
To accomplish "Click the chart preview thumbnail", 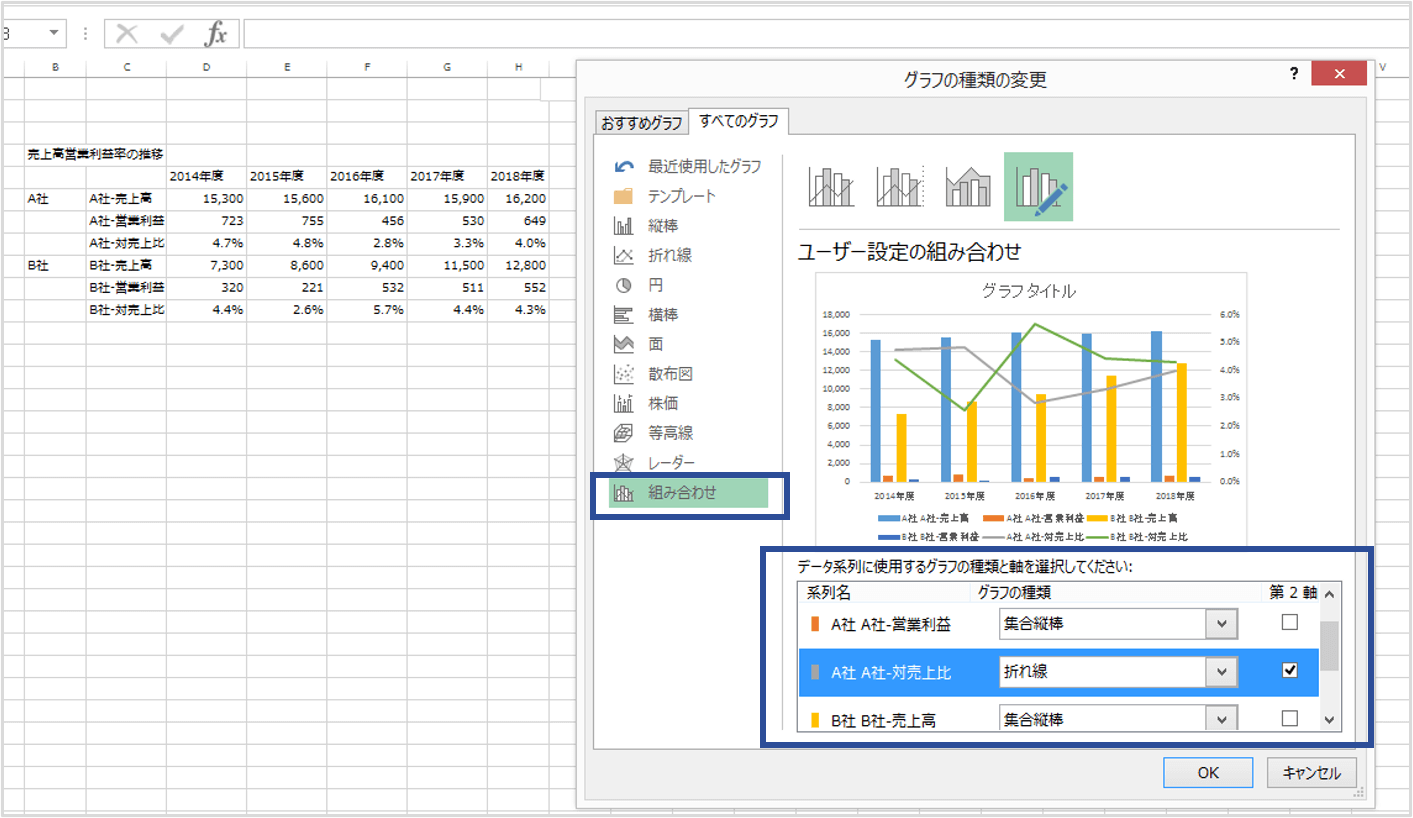I will (1032, 410).
